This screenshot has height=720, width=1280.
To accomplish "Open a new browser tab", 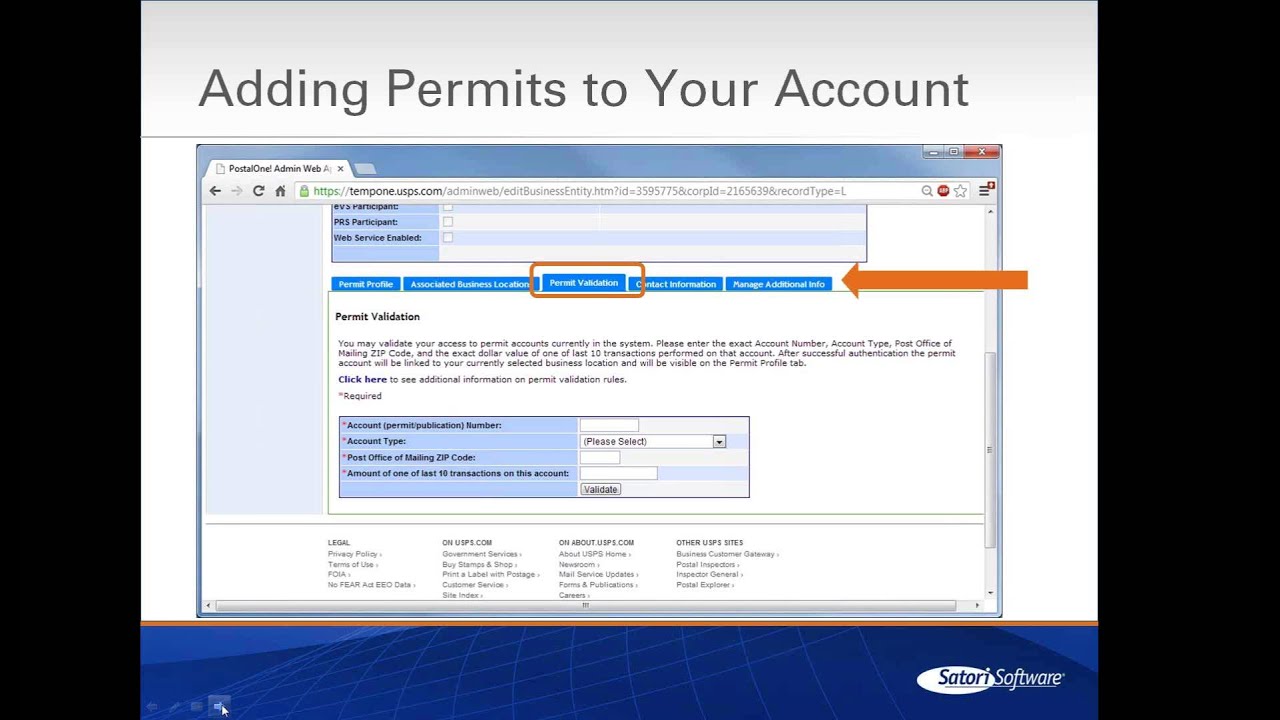I will 364,169.
